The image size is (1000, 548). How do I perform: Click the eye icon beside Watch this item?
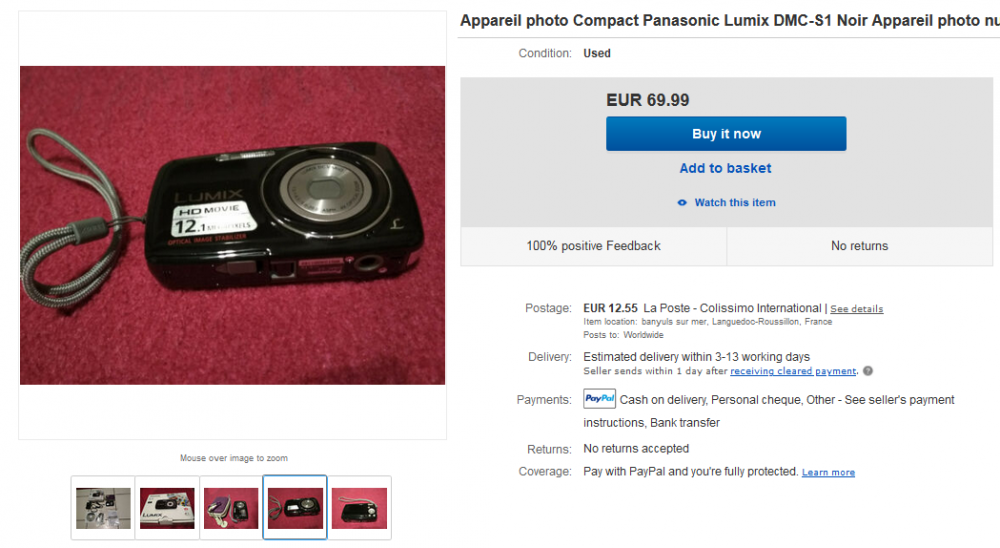pos(682,203)
